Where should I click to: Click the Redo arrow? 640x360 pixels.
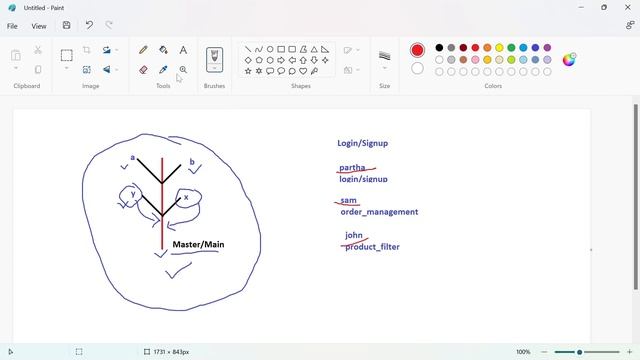109,25
